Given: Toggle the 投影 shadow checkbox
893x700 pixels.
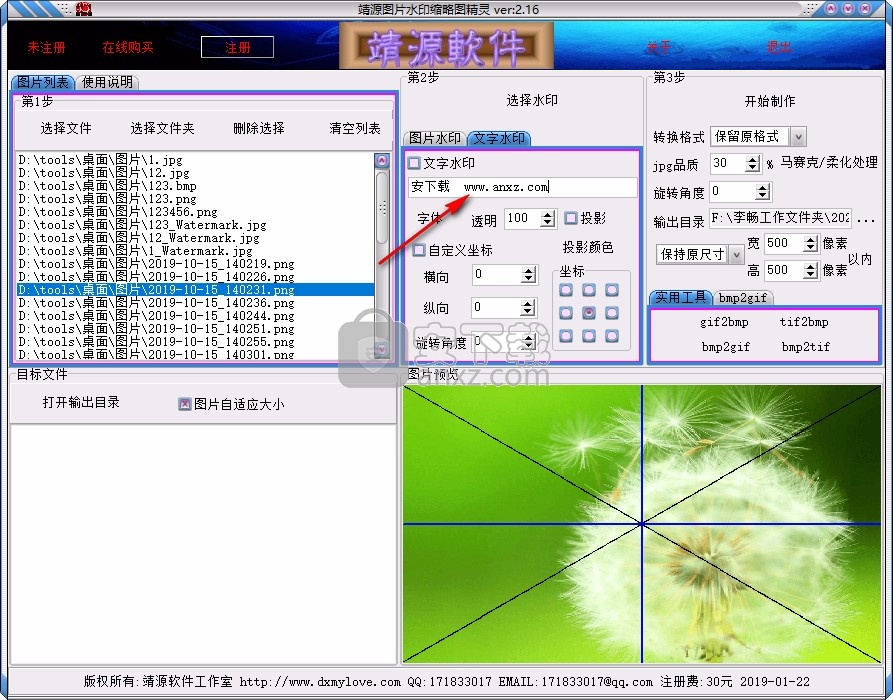Looking at the screenshot, I should pos(571,218).
